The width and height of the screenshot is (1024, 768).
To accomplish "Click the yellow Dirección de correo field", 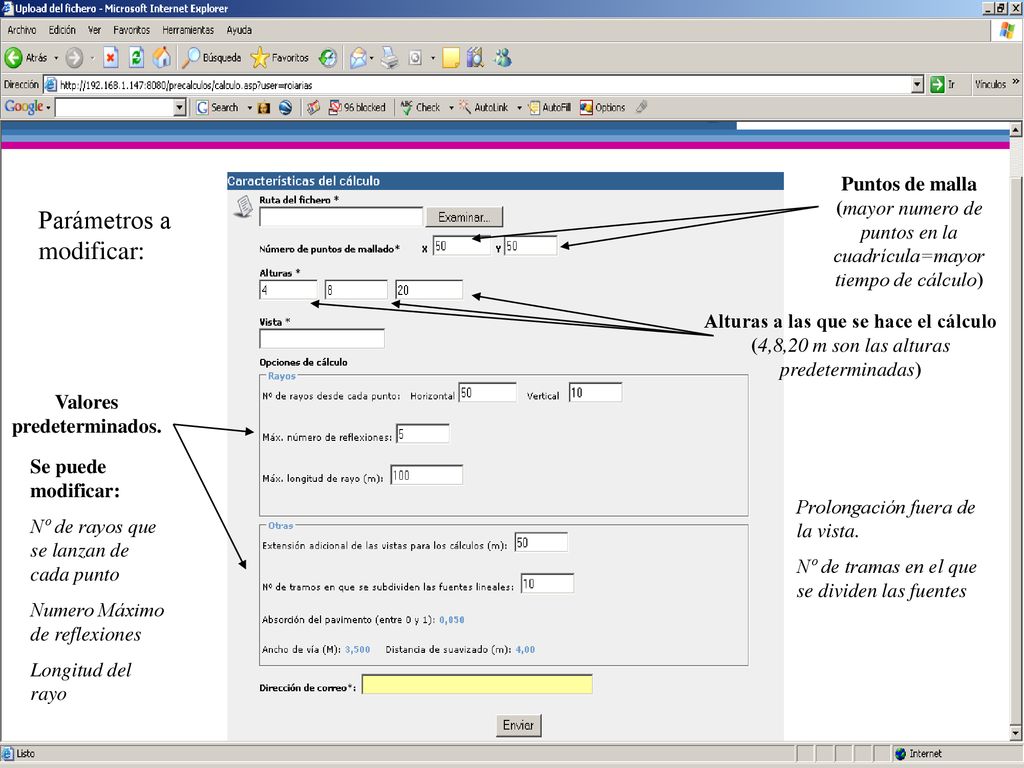I will click(x=477, y=685).
